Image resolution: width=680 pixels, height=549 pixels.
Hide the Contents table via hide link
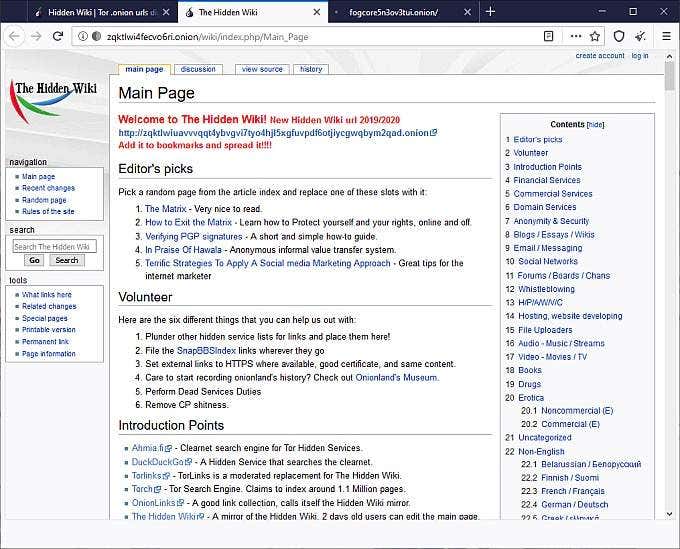pyautogui.click(x=595, y=125)
